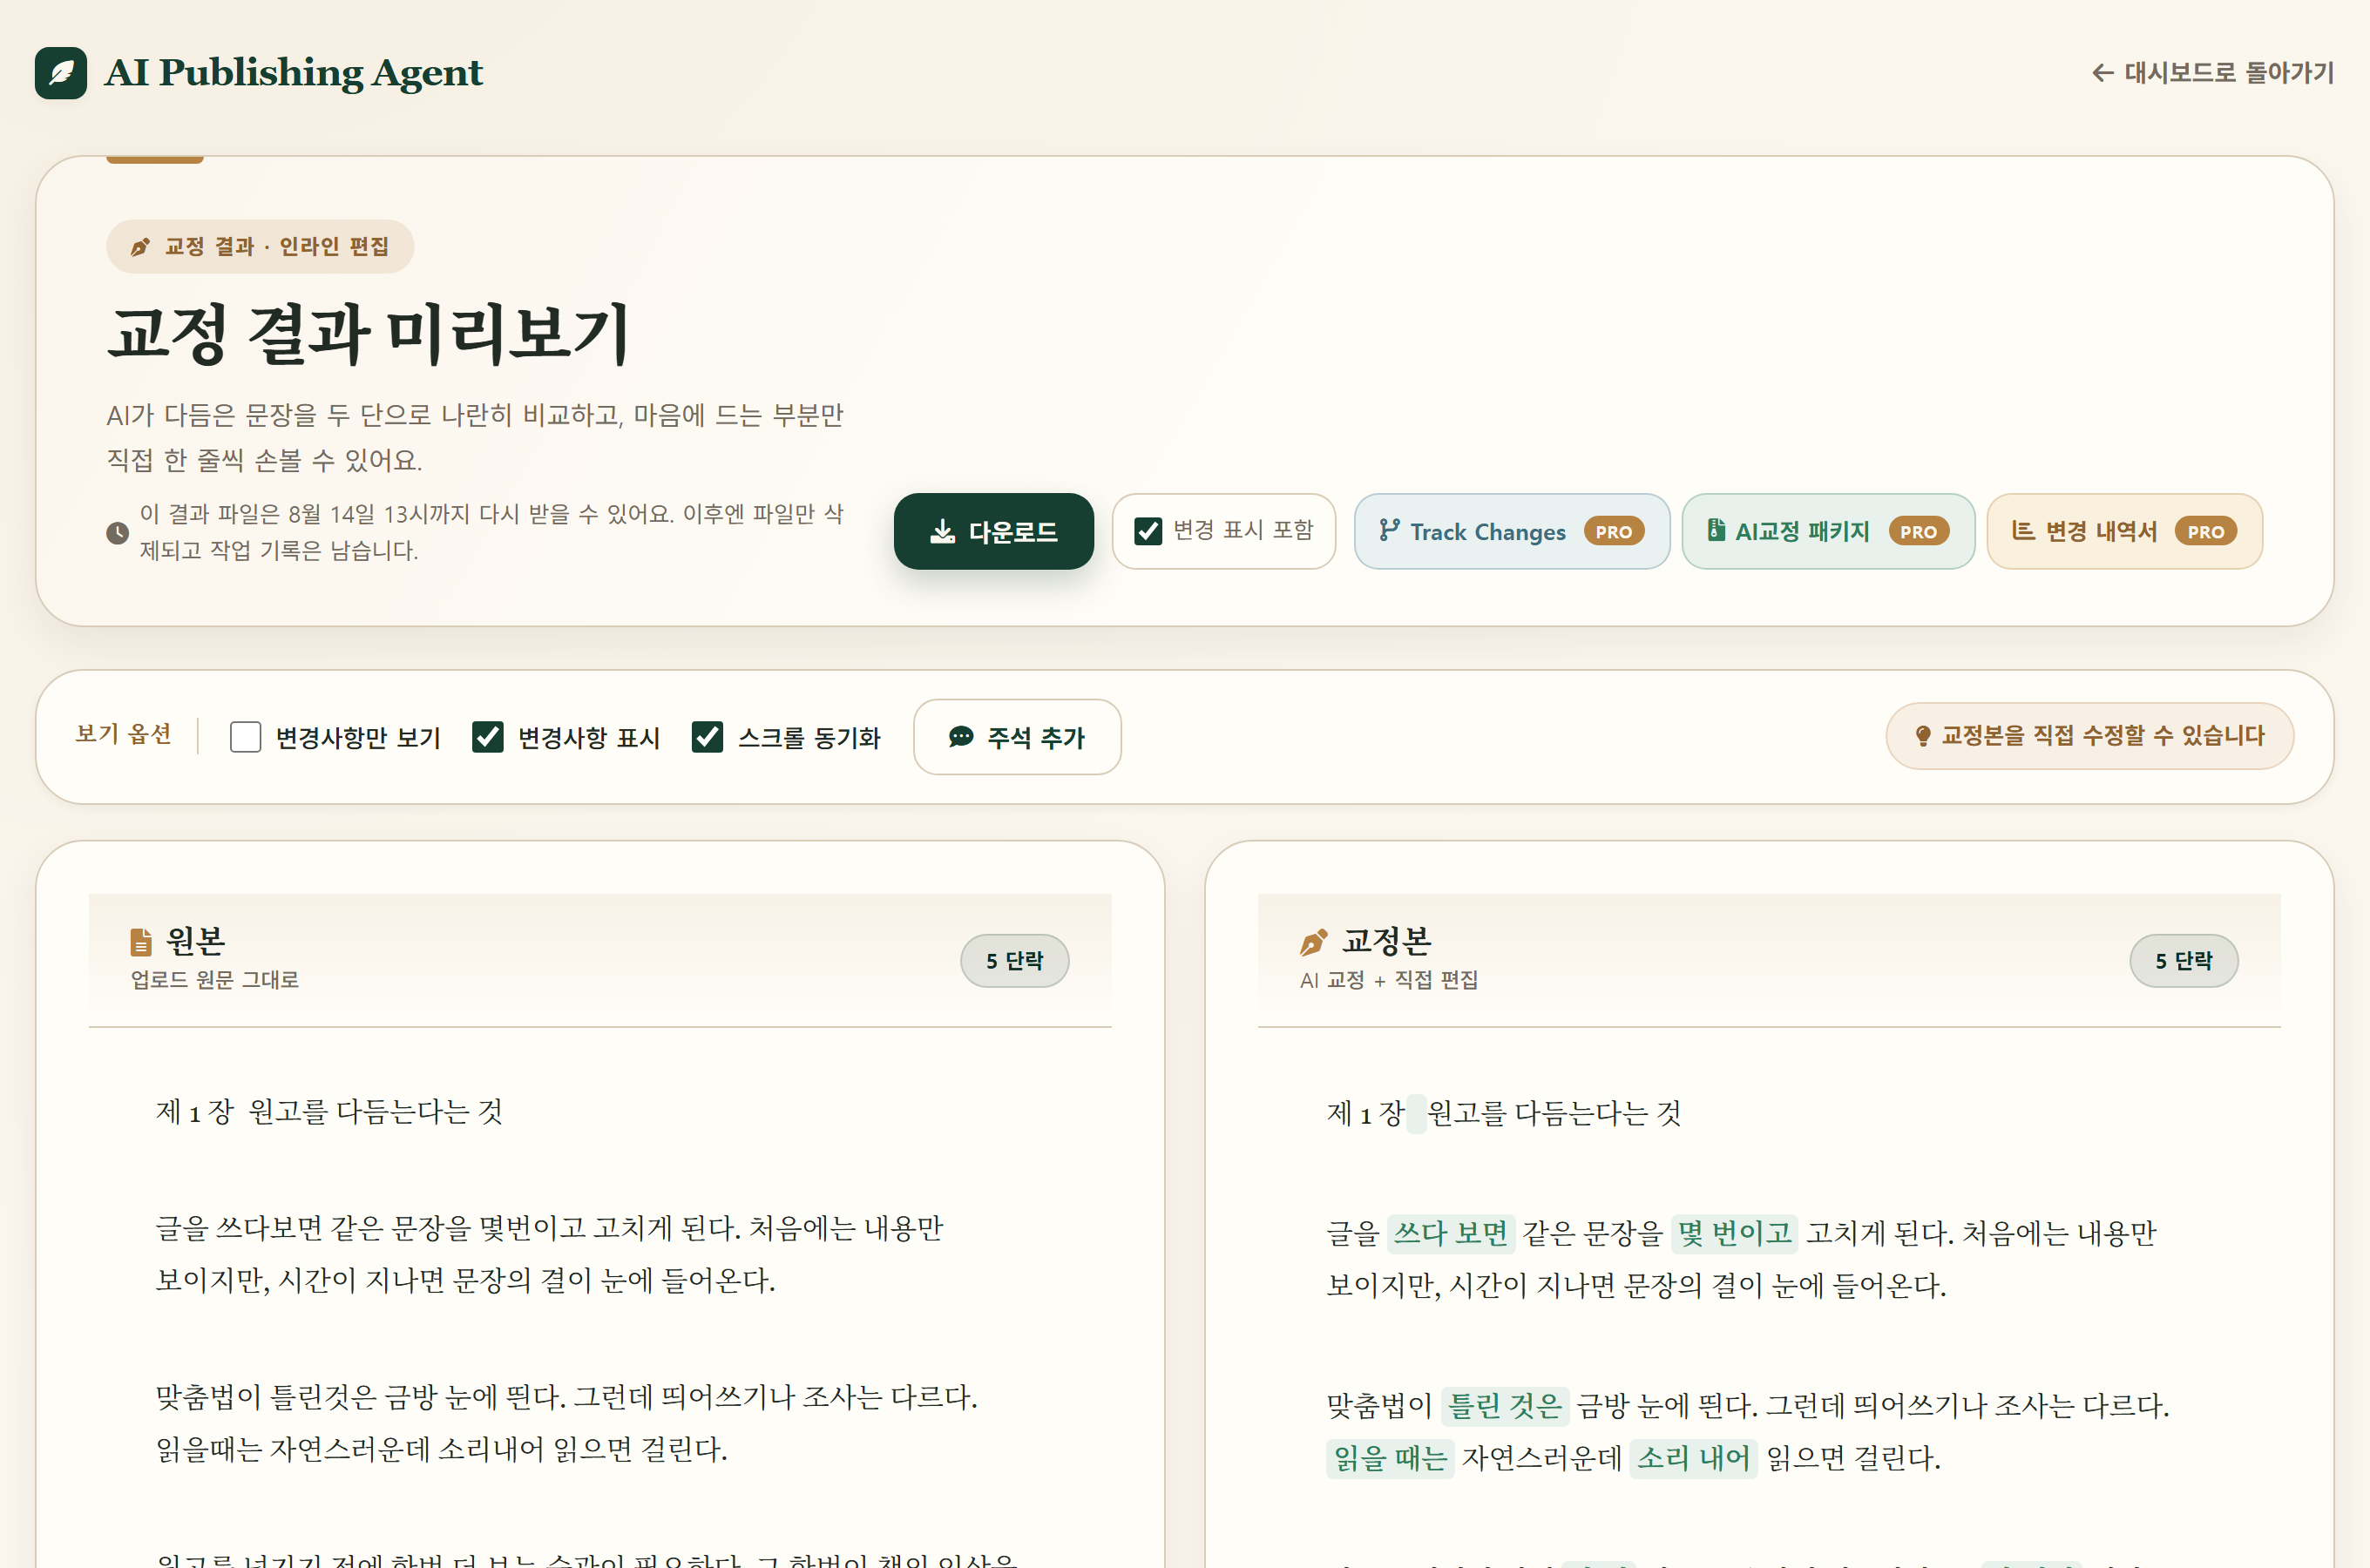Click the 다운로드 button

tap(993, 531)
